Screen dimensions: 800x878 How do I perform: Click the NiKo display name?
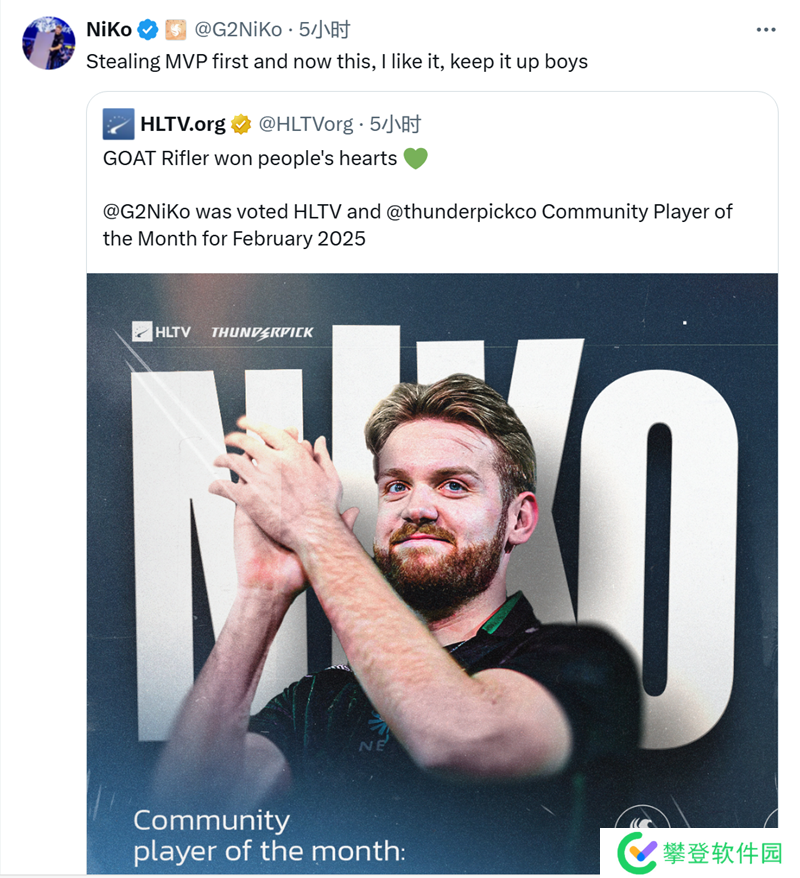tap(109, 30)
